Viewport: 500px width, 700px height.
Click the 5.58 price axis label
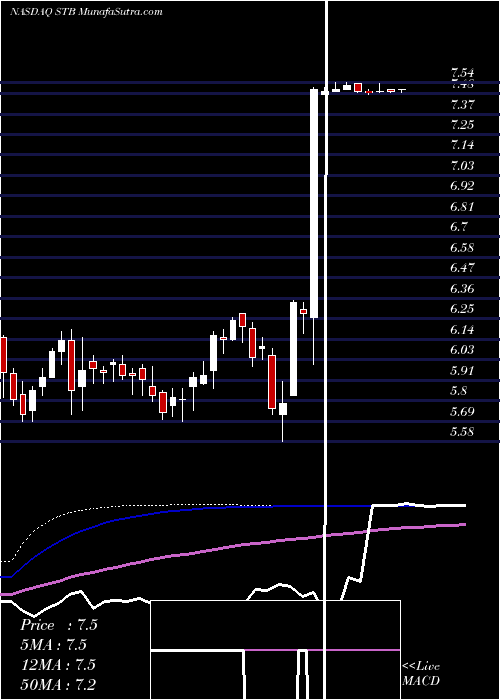click(462, 432)
